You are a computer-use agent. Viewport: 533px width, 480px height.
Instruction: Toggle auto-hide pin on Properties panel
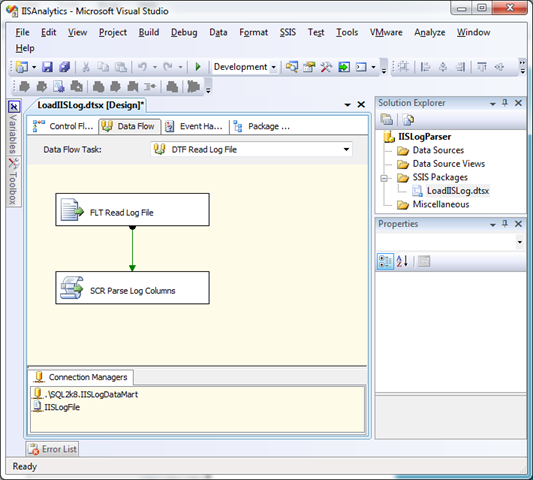pos(505,224)
